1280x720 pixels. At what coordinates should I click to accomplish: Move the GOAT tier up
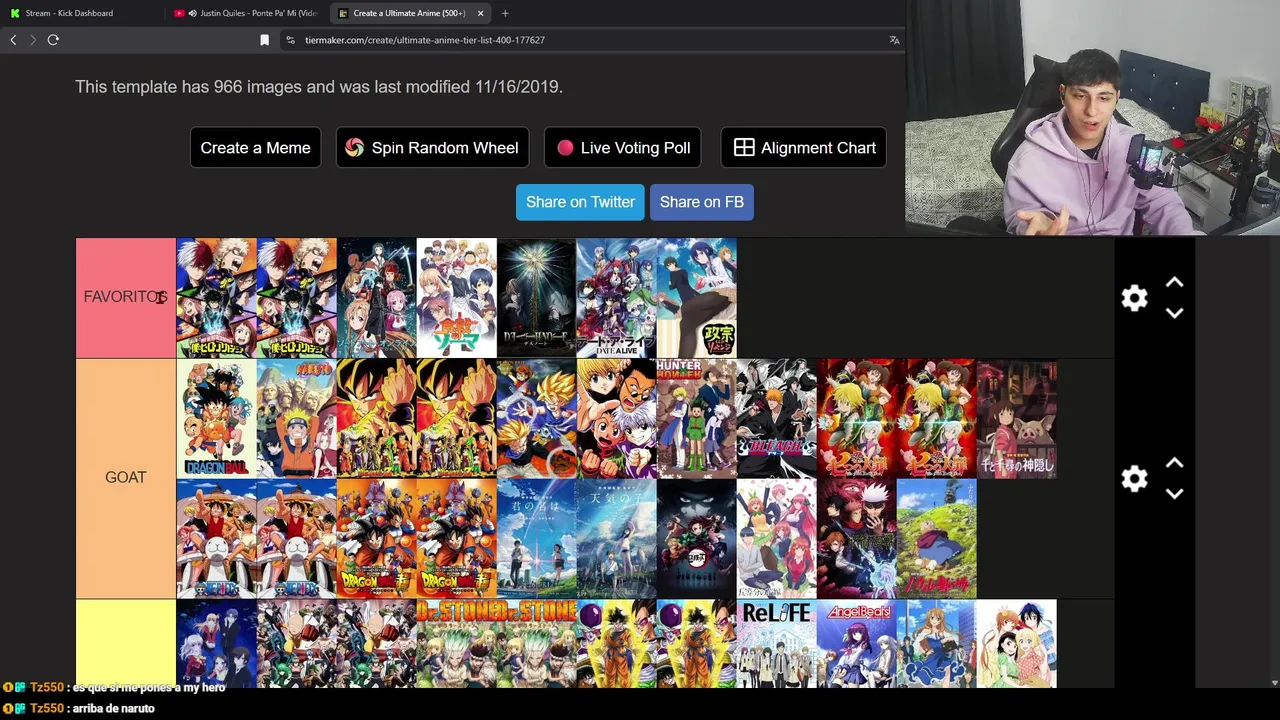(x=1175, y=463)
